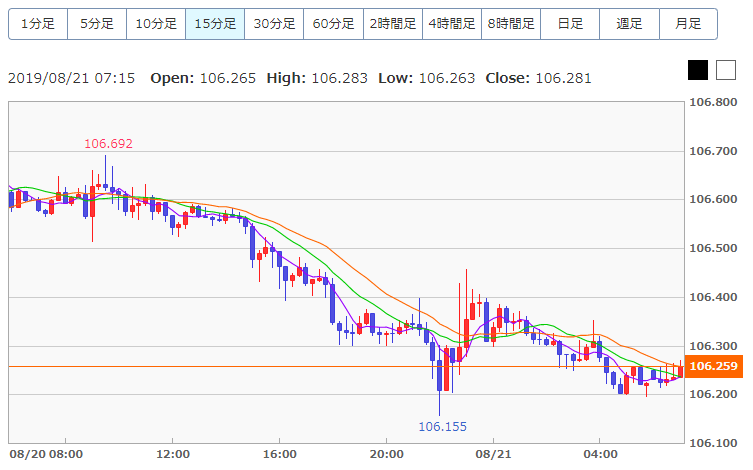
Task: Click the 106.800 price axis label
Action: [713, 102]
